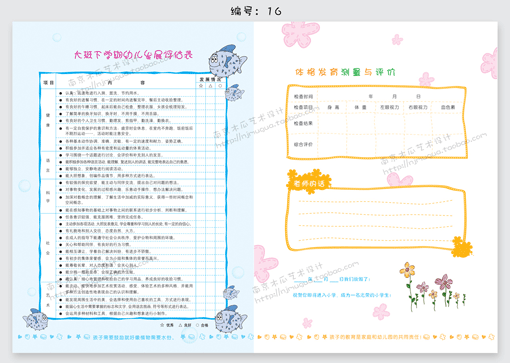Image resolution: width=510 pixels, height=363 pixels.
Task: Click the '合格' circle legend below the table
Action: pyautogui.click(x=202, y=325)
